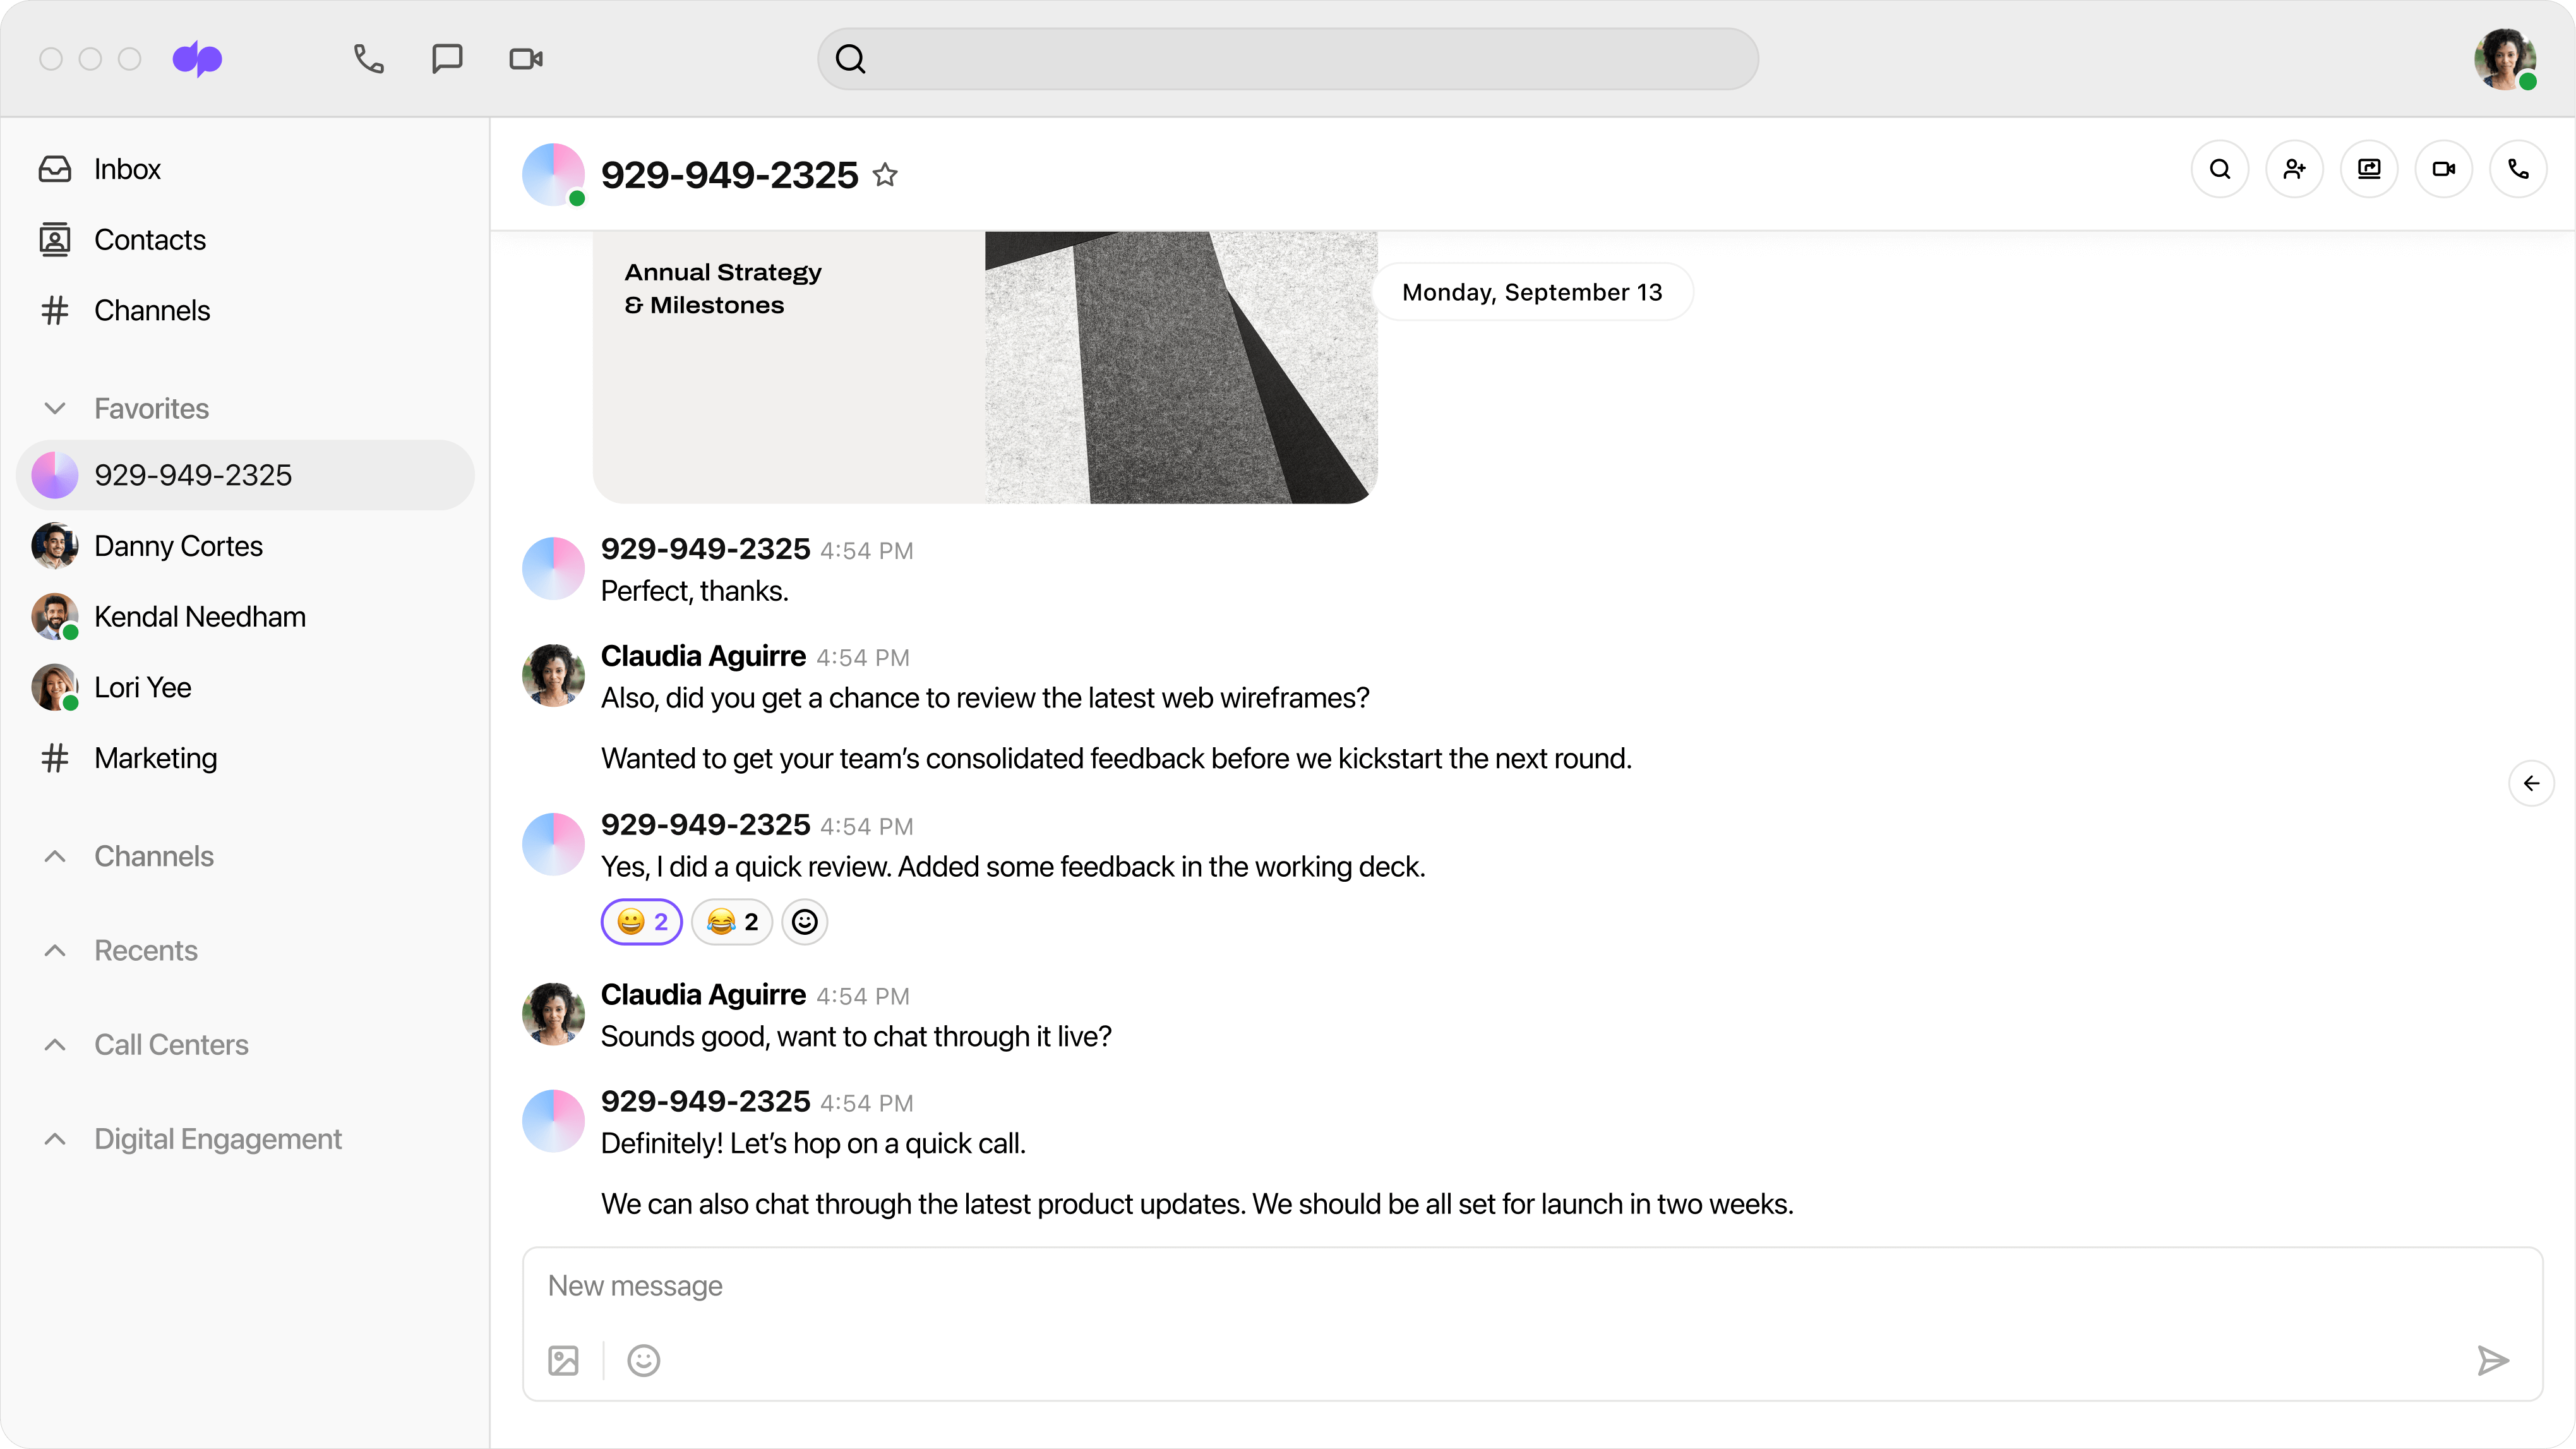Attach an image to the new message

click(563, 1360)
